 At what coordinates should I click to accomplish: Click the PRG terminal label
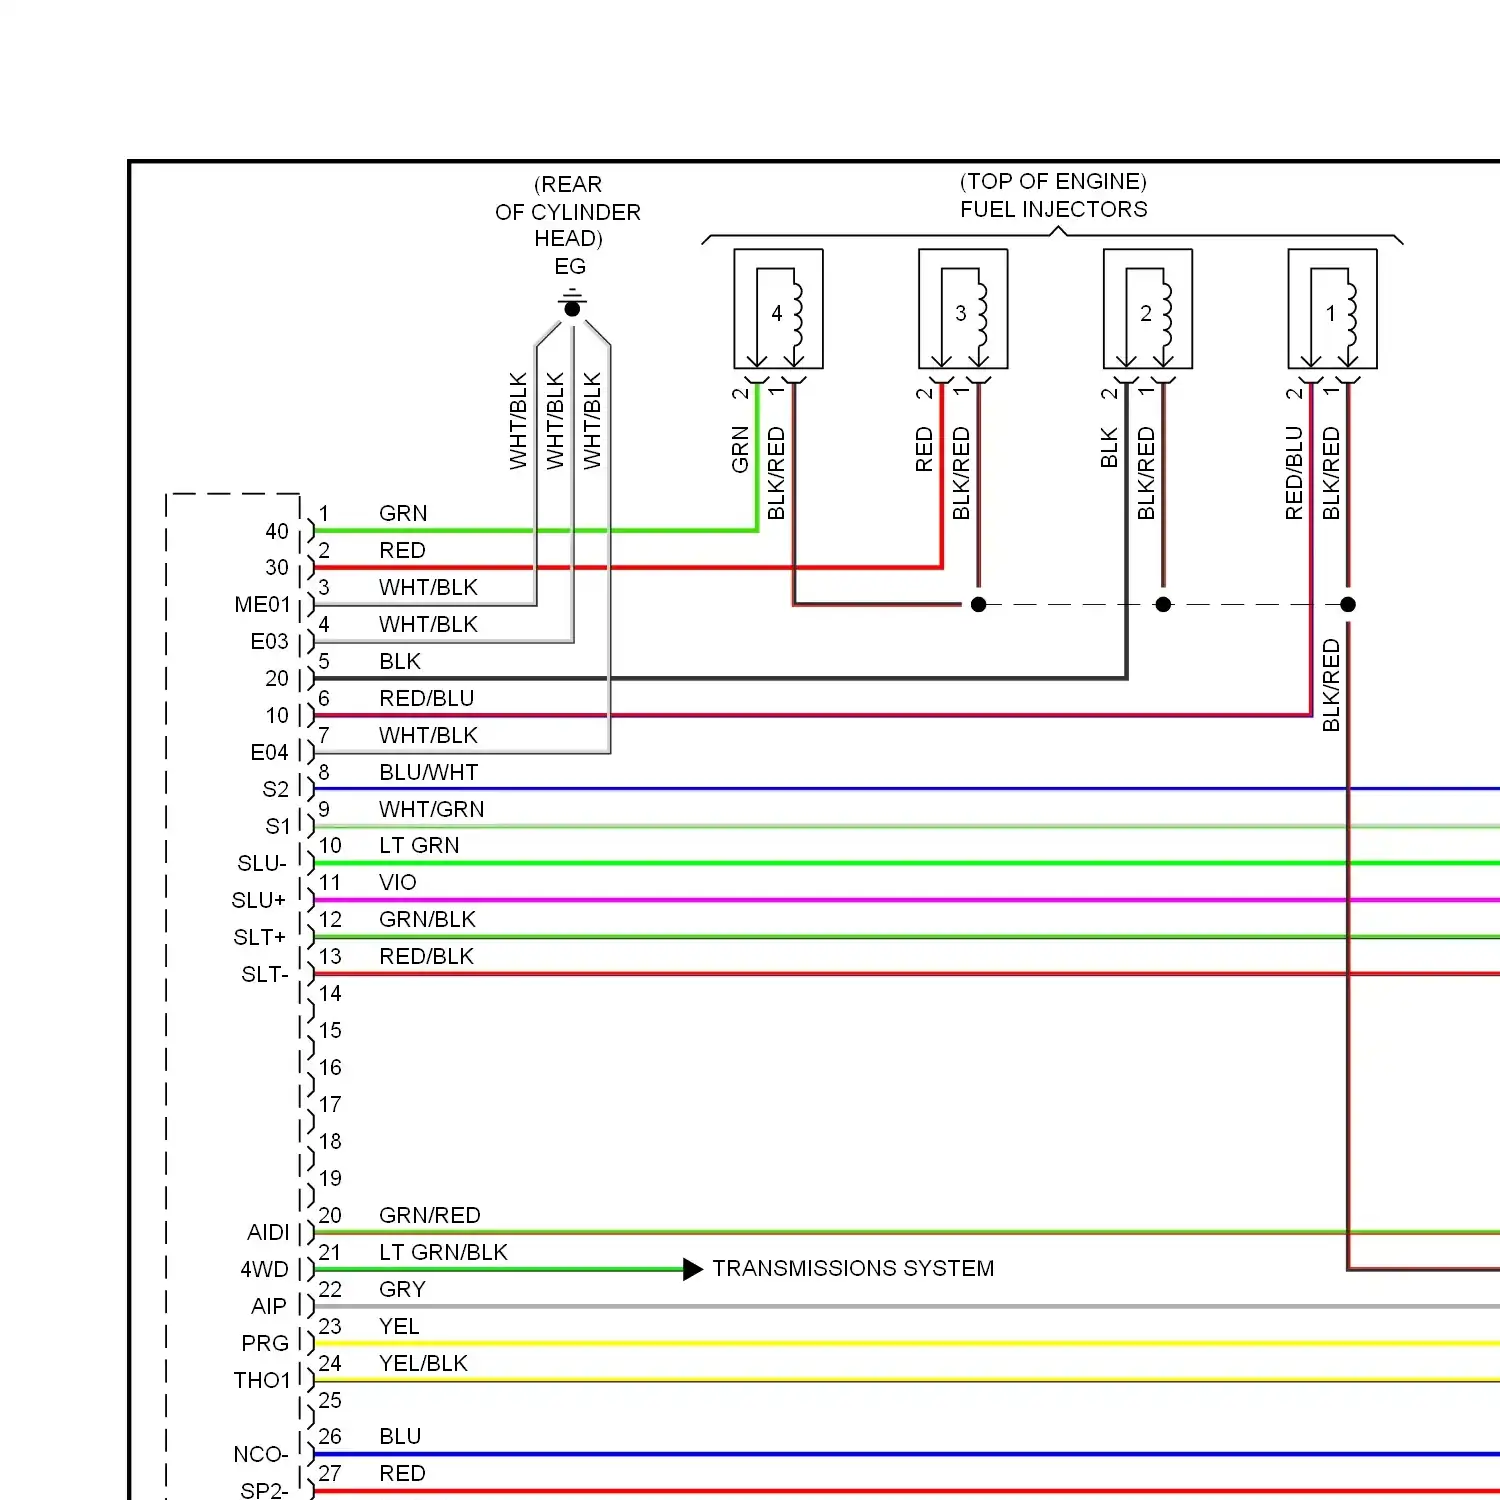click(265, 1343)
